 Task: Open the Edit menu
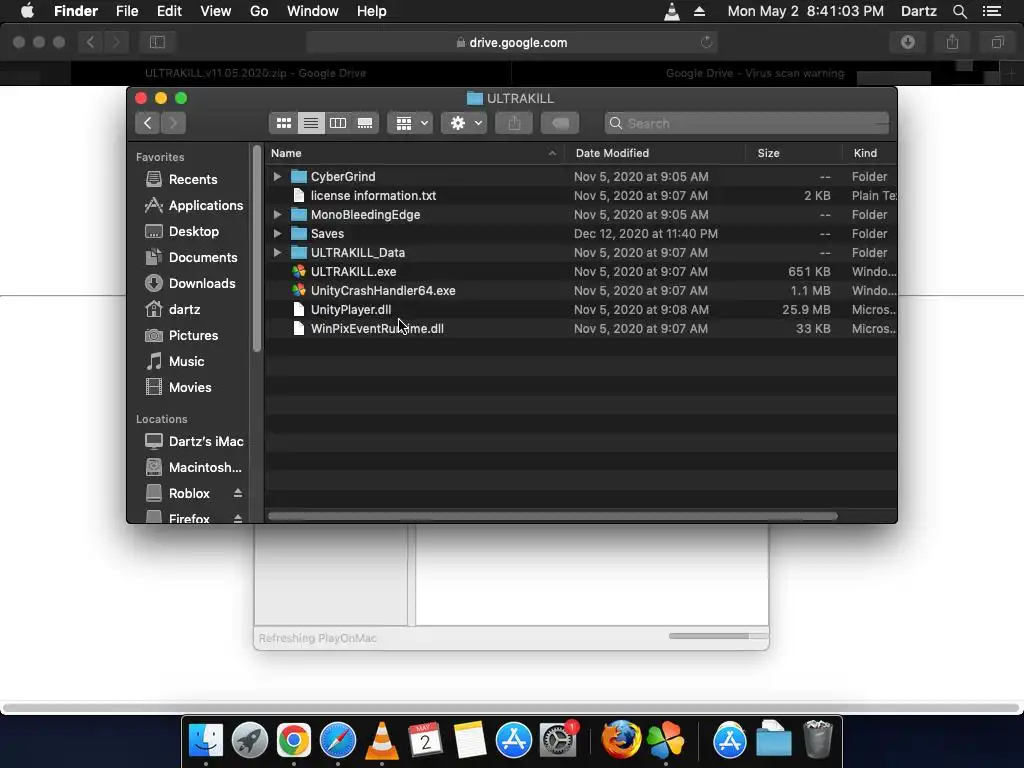click(x=169, y=11)
